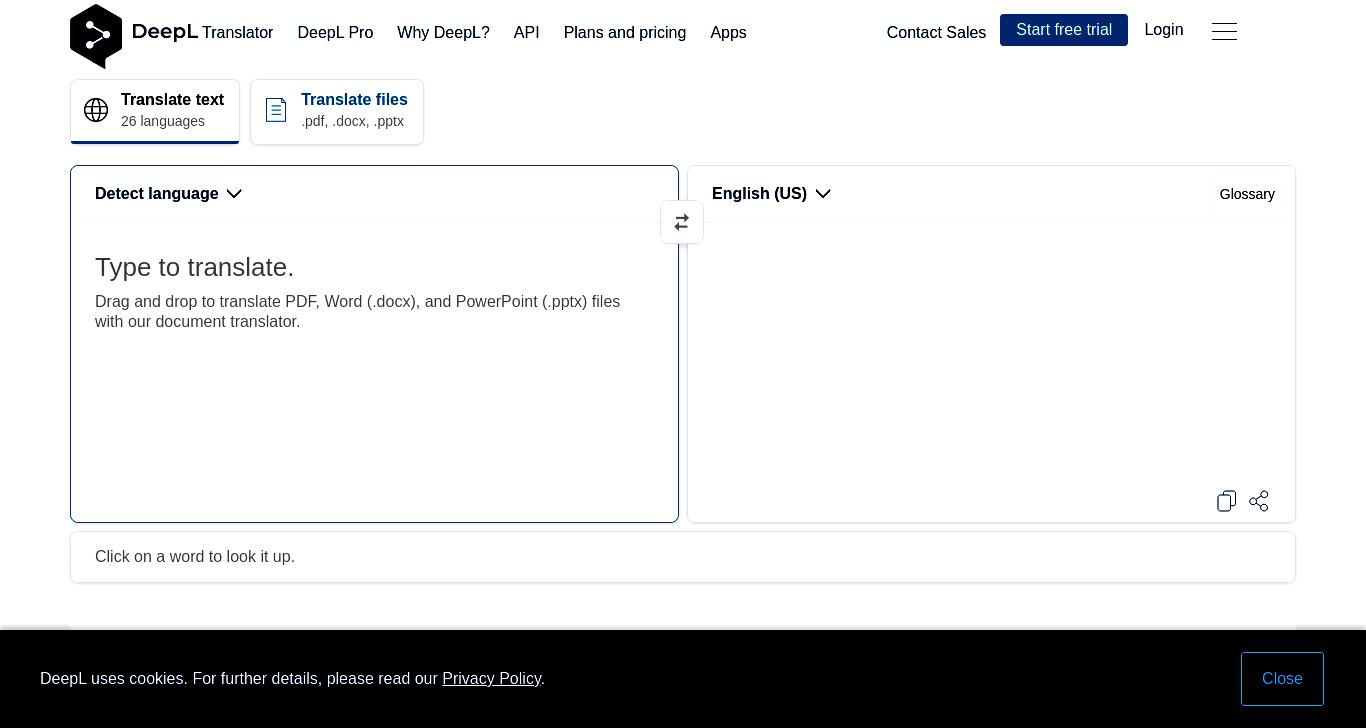Switch to Translate text tab
The width and height of the screenshot is (1366, 728).
155,111
